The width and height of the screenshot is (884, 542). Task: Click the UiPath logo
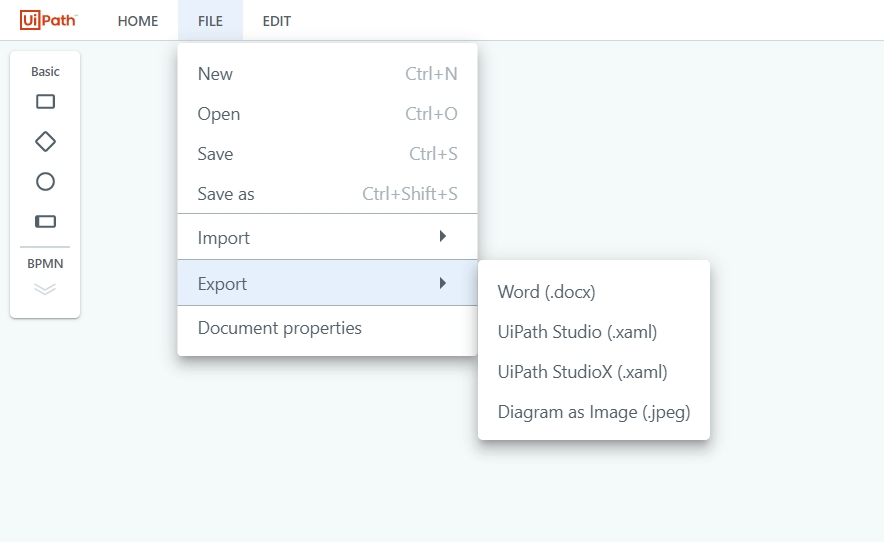point(48,20)
